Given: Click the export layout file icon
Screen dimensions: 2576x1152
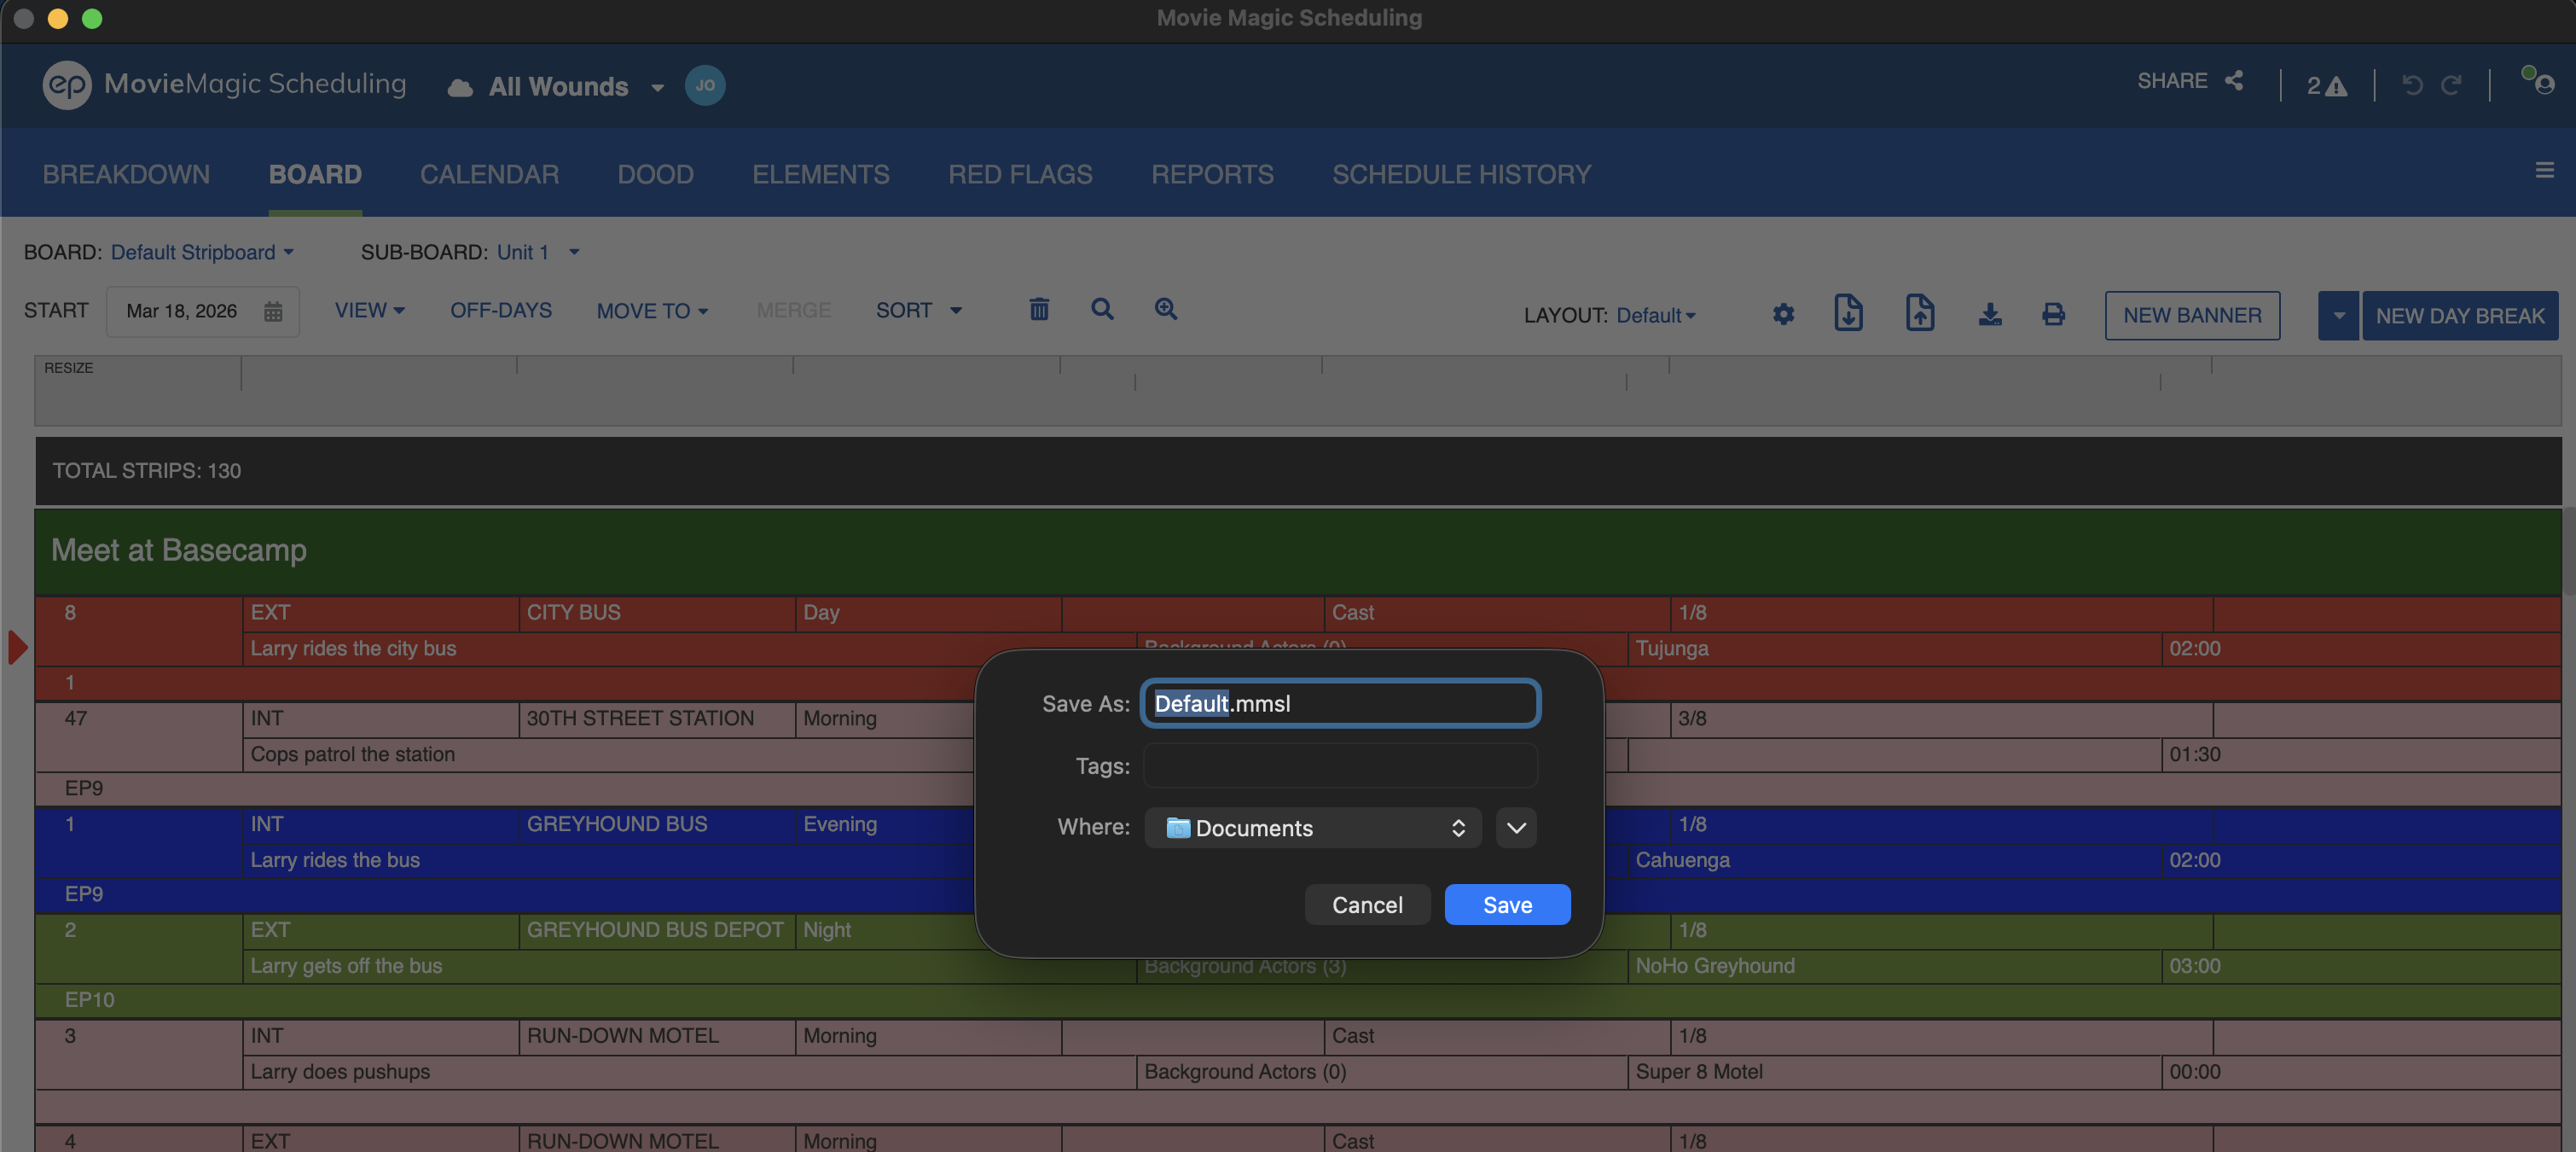Looking at the screenshot, I should pos(1919,313).
